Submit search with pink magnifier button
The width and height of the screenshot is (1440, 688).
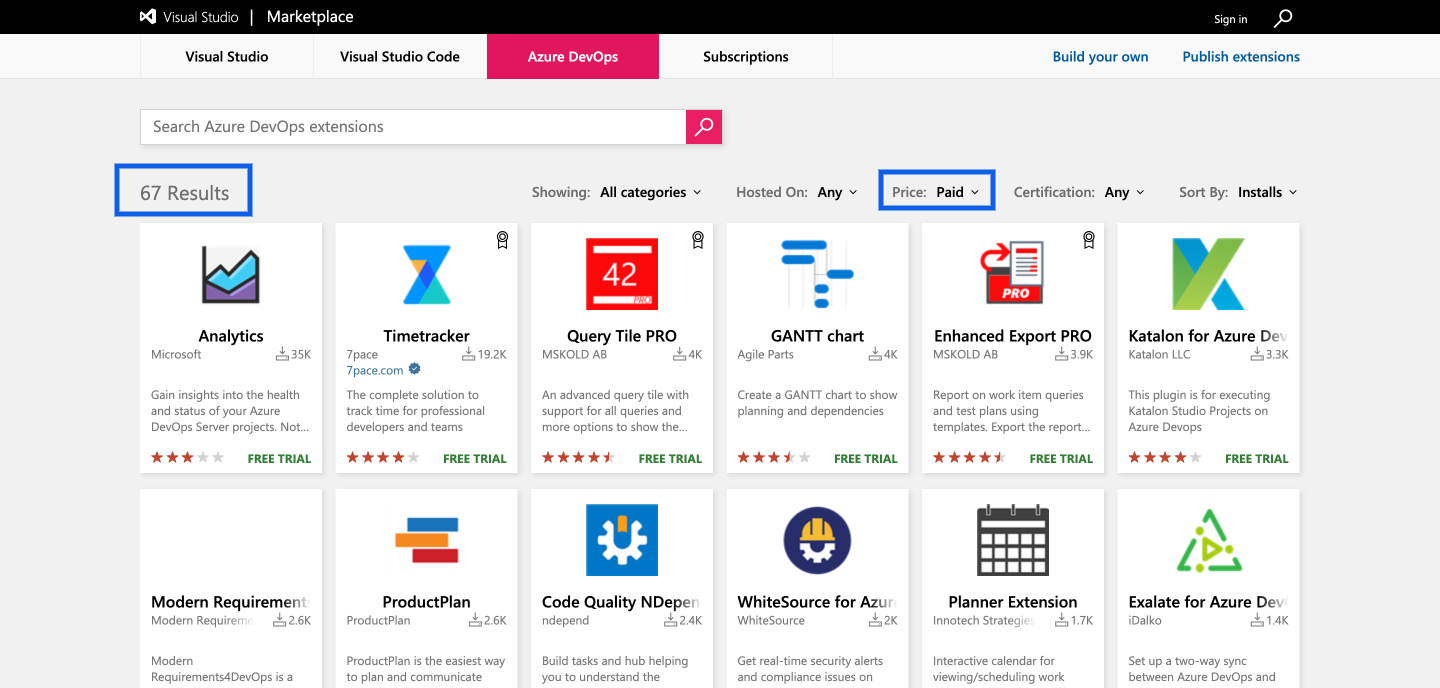pos(704,126)
